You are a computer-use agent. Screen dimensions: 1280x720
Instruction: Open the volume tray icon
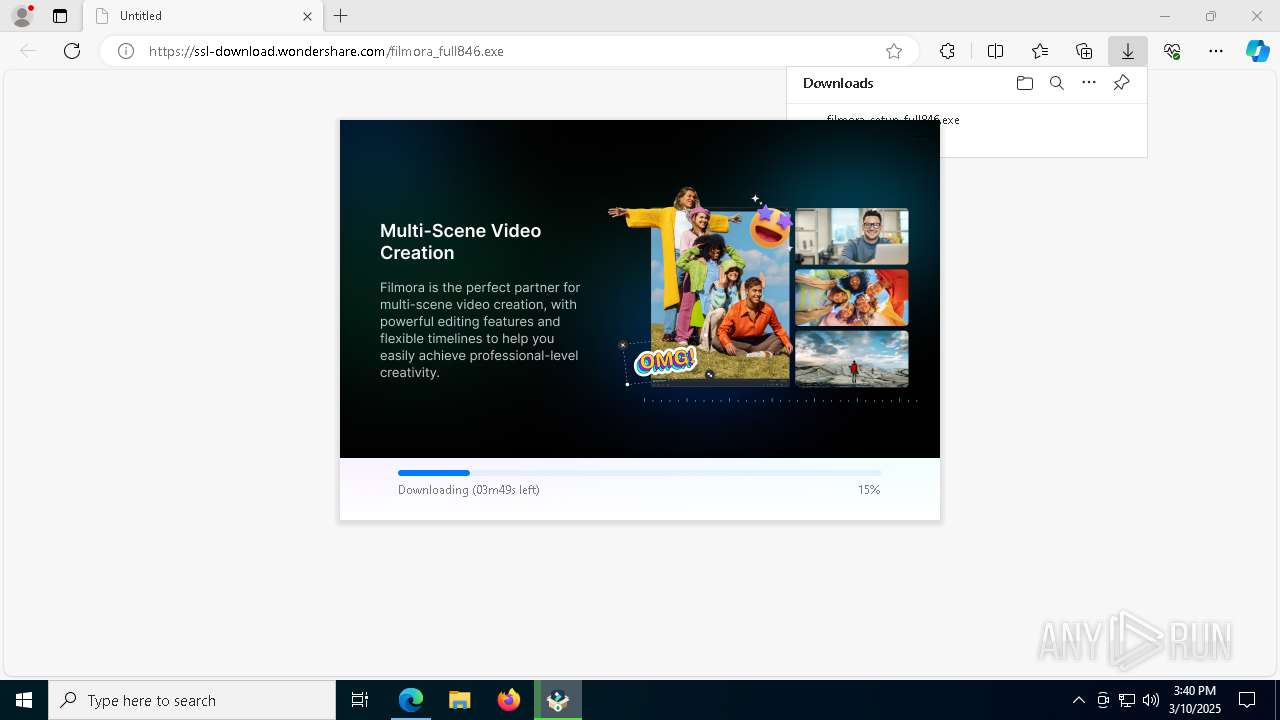(x=1151, y=700)
